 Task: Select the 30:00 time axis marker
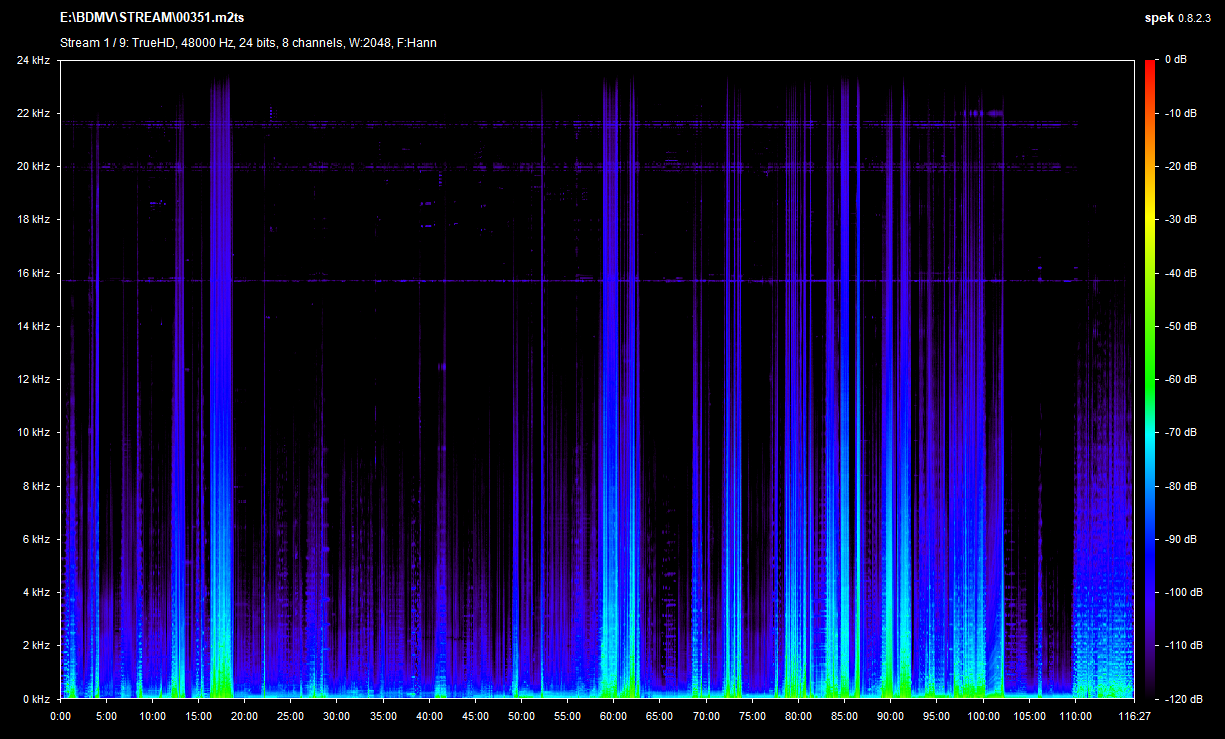pos(336,716)
